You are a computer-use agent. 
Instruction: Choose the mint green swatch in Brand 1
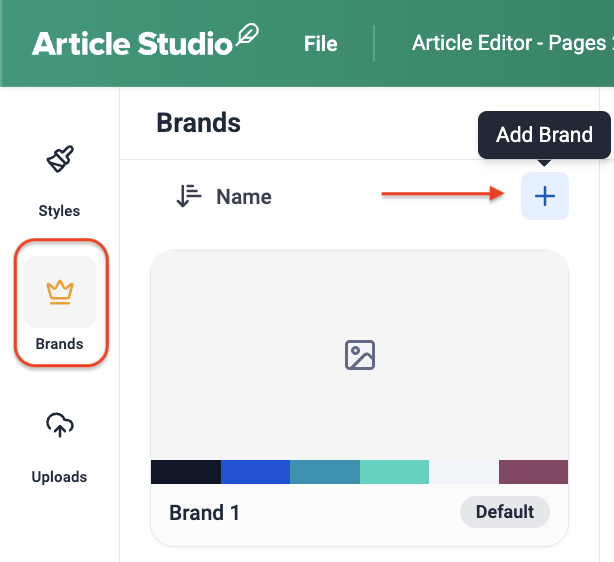coord(394,472)
